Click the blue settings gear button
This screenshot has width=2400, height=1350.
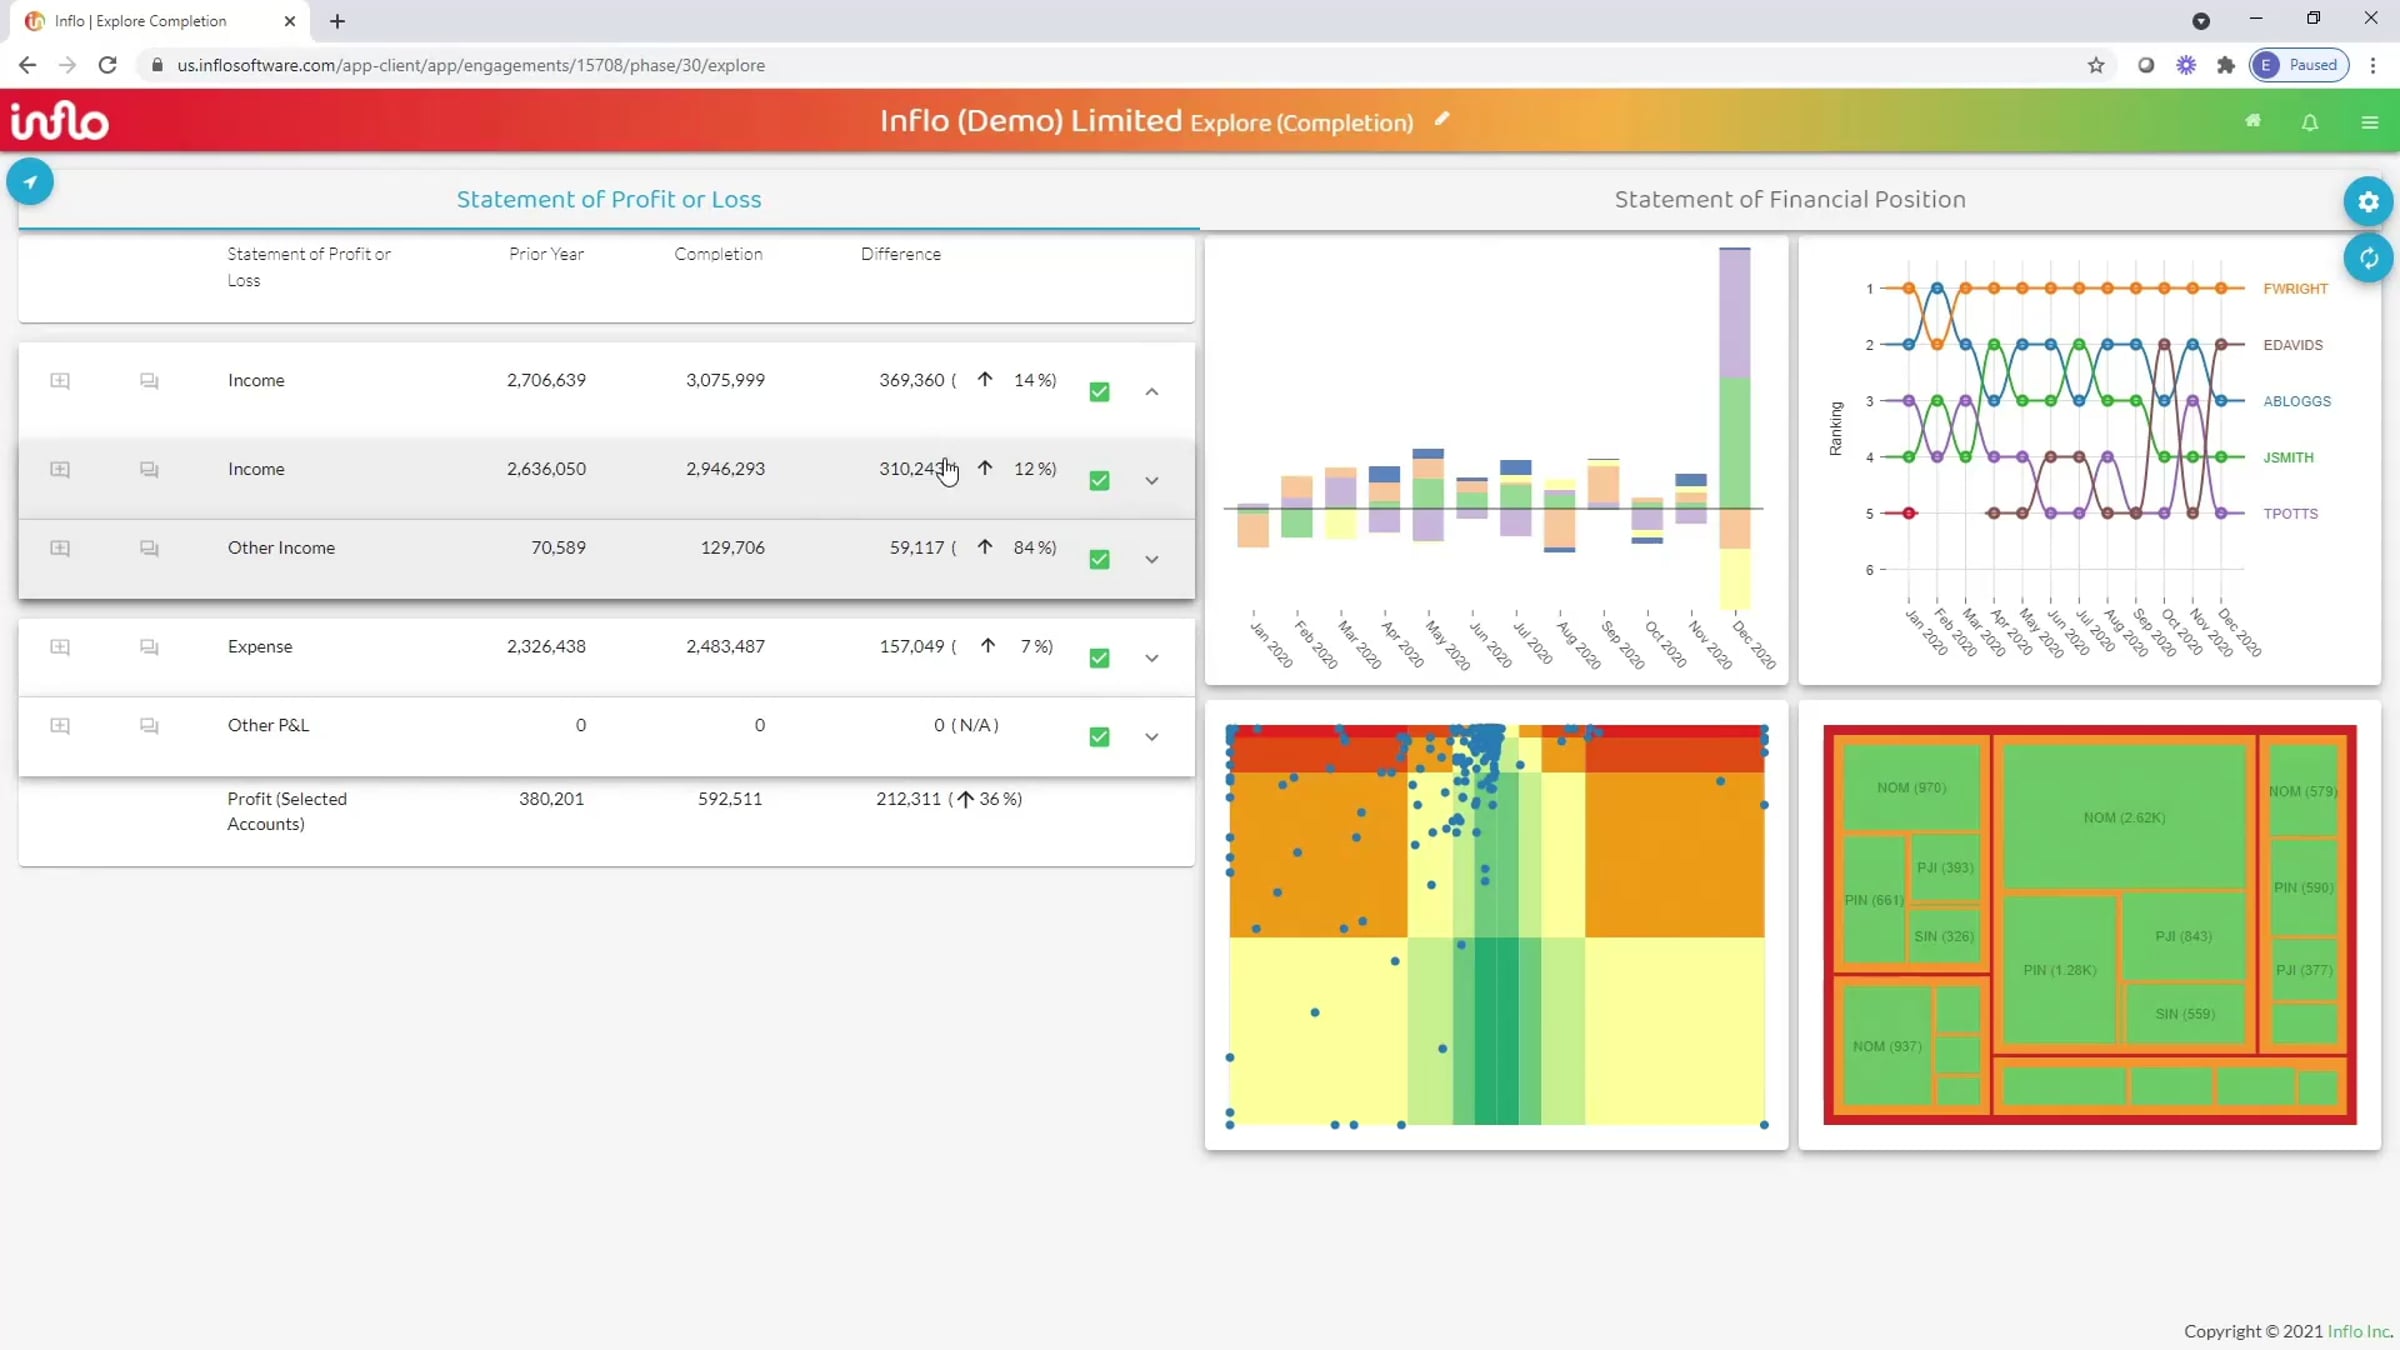point(2367,201)
